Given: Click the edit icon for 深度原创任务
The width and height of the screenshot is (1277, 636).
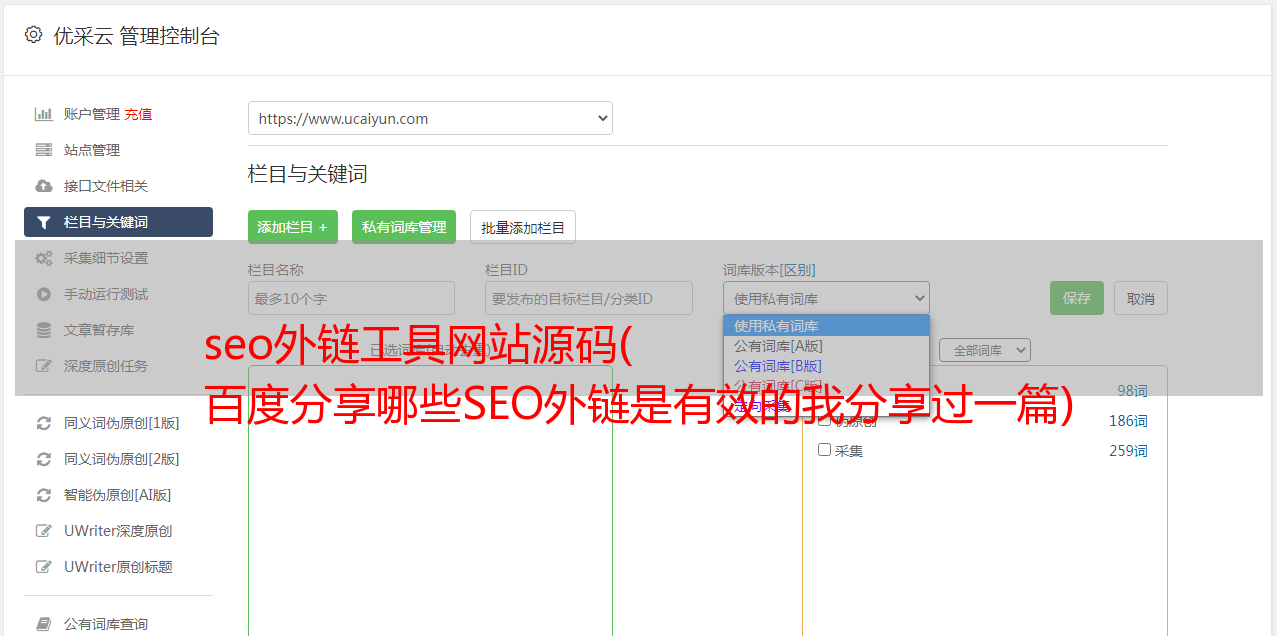Looking at the screenshot, I should 44,366.
